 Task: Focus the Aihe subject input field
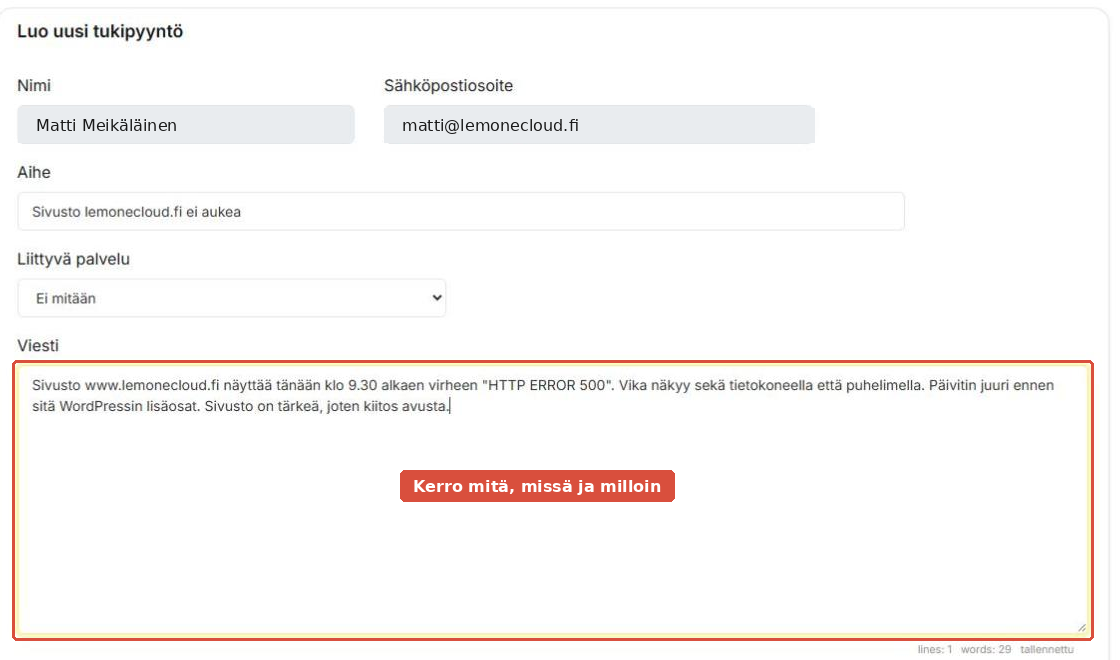coord(461,211)
